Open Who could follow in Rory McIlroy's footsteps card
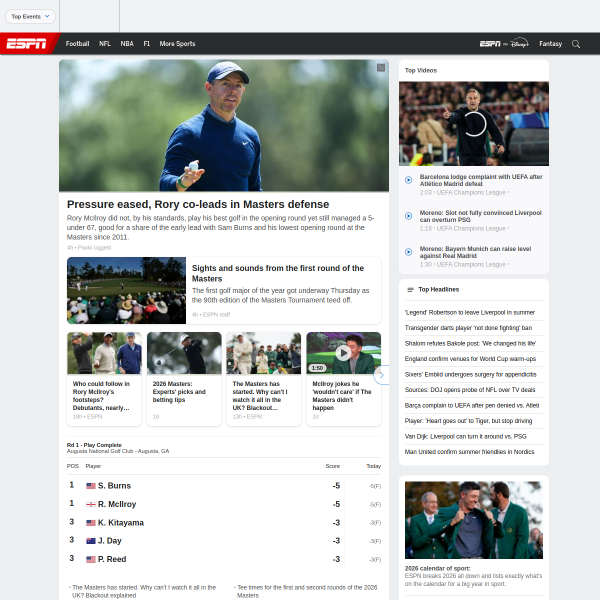Screen dimensions: 600x600 click(104, 379)
